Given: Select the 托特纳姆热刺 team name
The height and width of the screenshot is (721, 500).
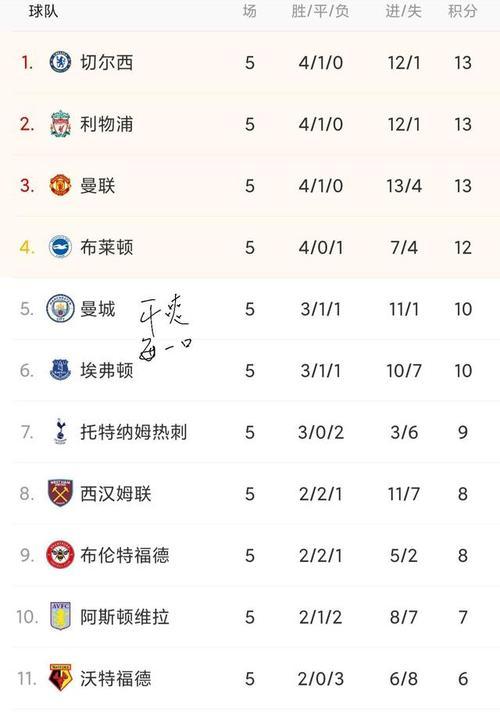Looking at the screenshot, I should click(133, 432).
